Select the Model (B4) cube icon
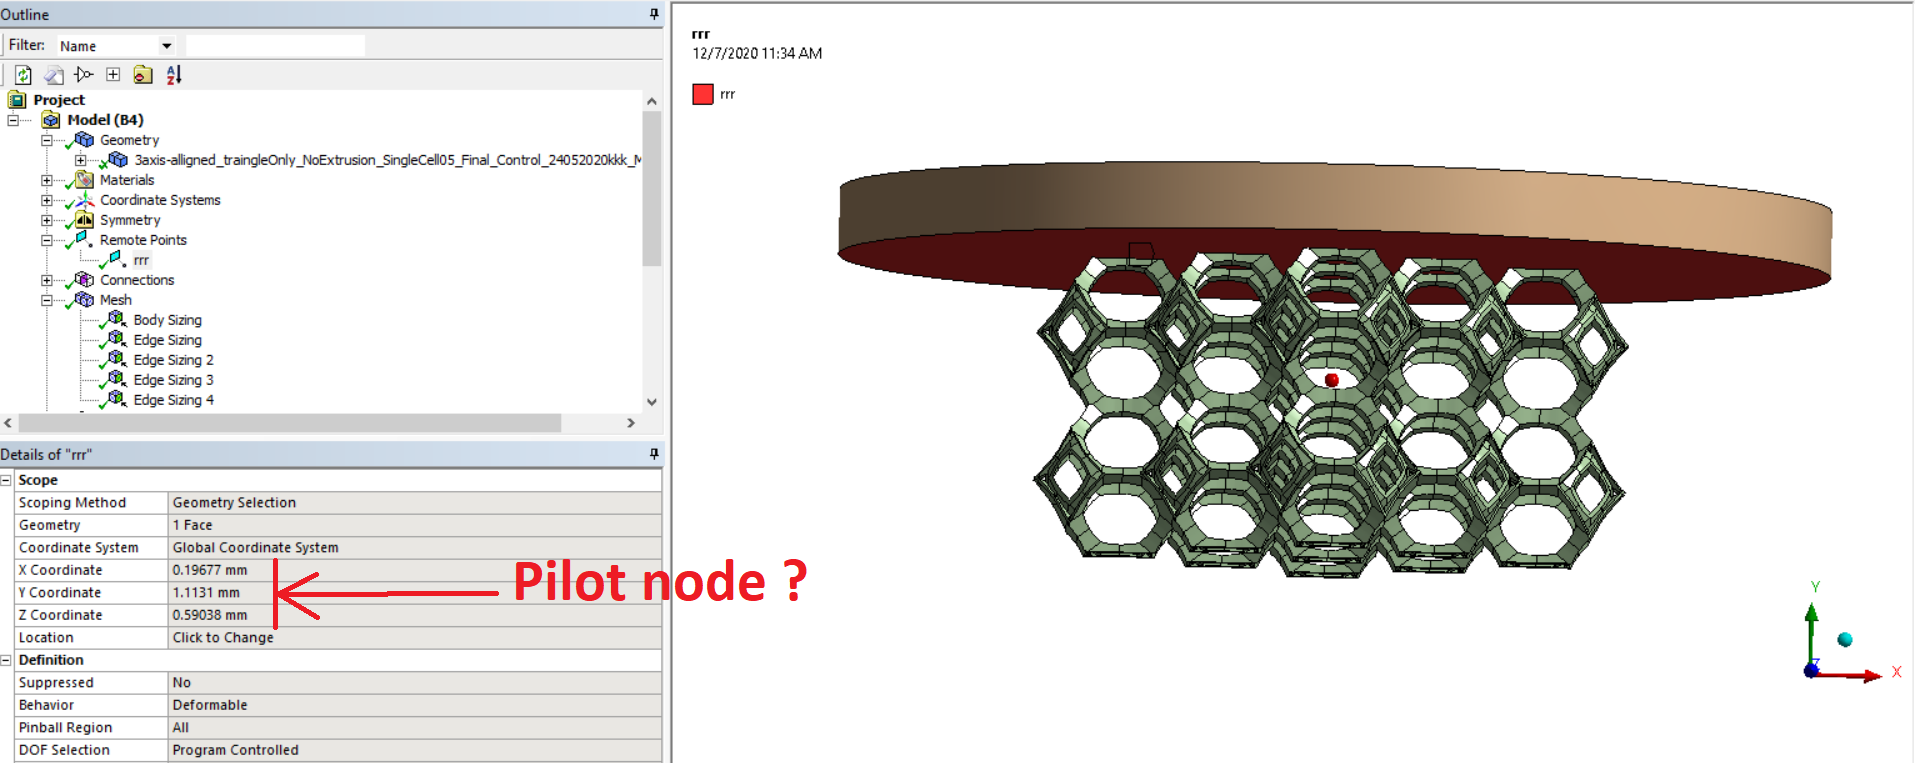Screen dimensions: 1915x763 pyautogui.click(x=51, y=120)
